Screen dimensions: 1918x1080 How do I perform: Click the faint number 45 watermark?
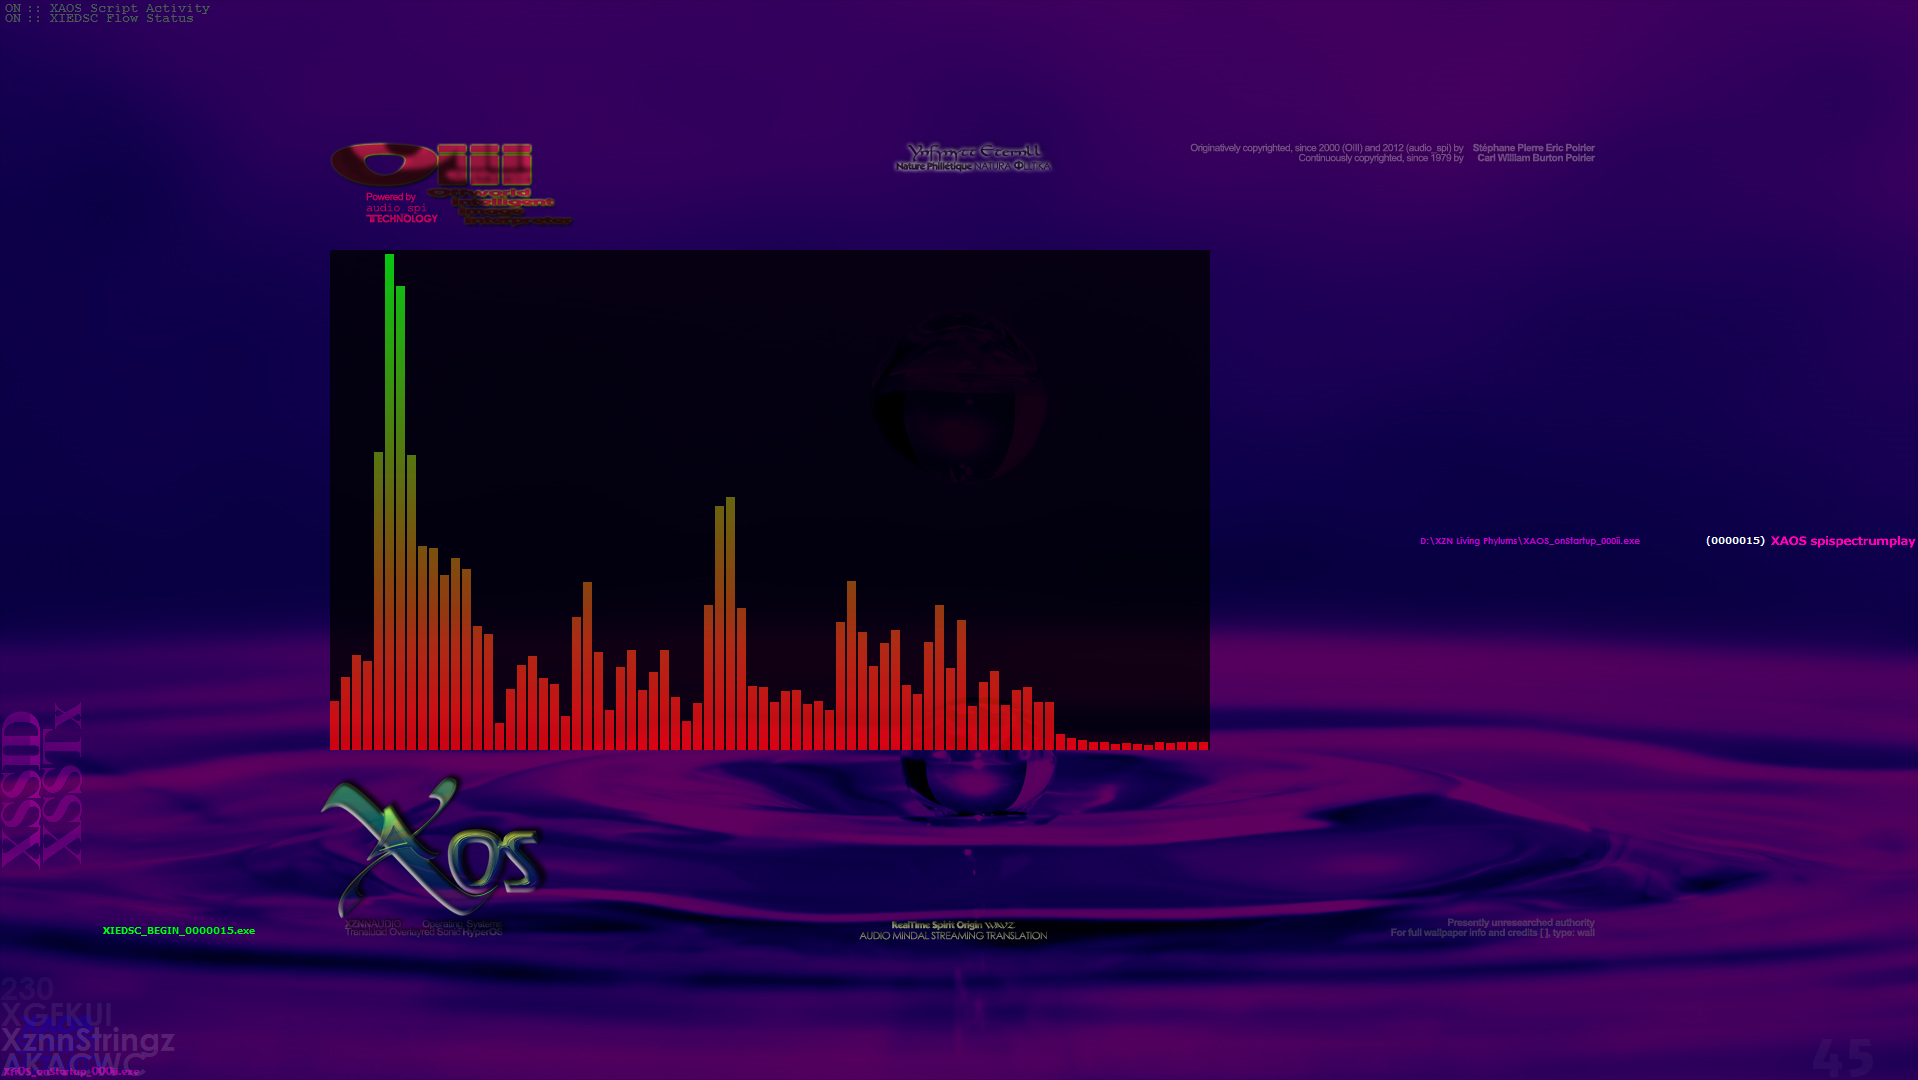pos(1842,1057)
